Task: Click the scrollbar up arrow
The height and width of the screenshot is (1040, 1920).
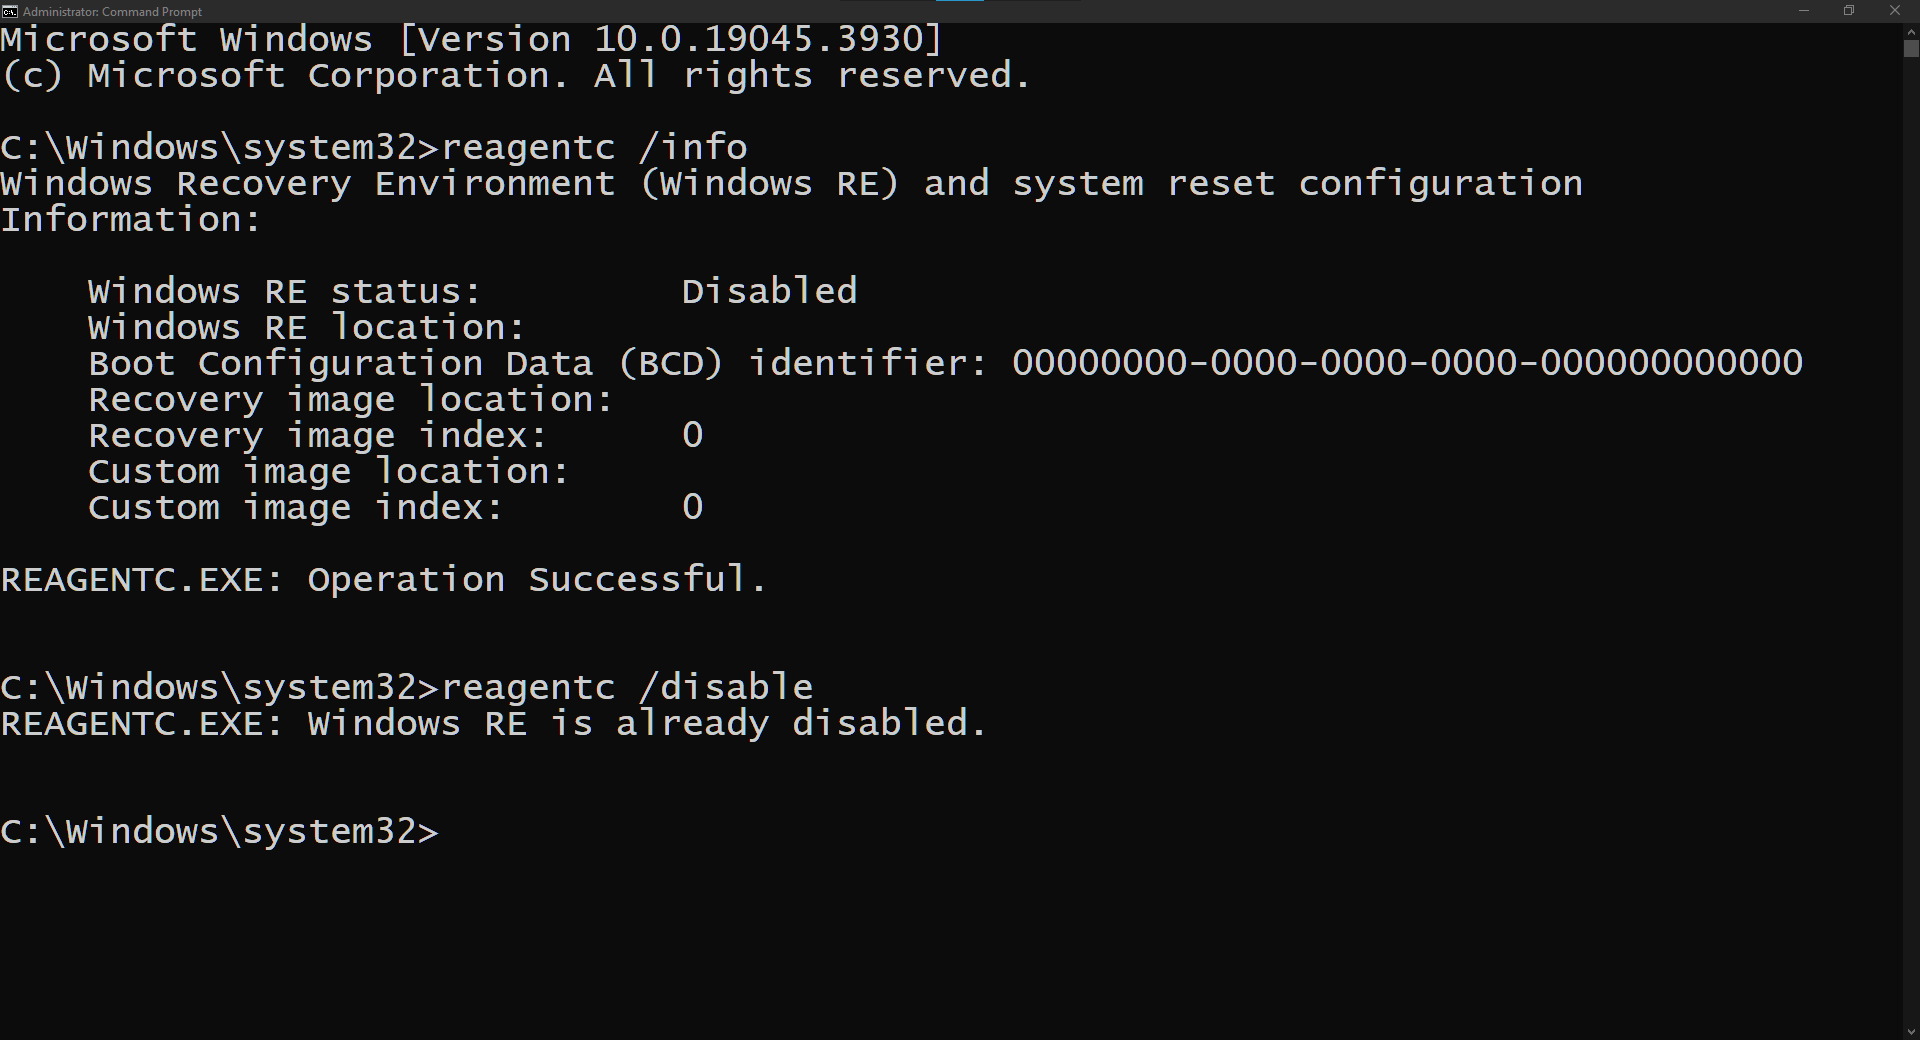Action: pos(1911,31)
